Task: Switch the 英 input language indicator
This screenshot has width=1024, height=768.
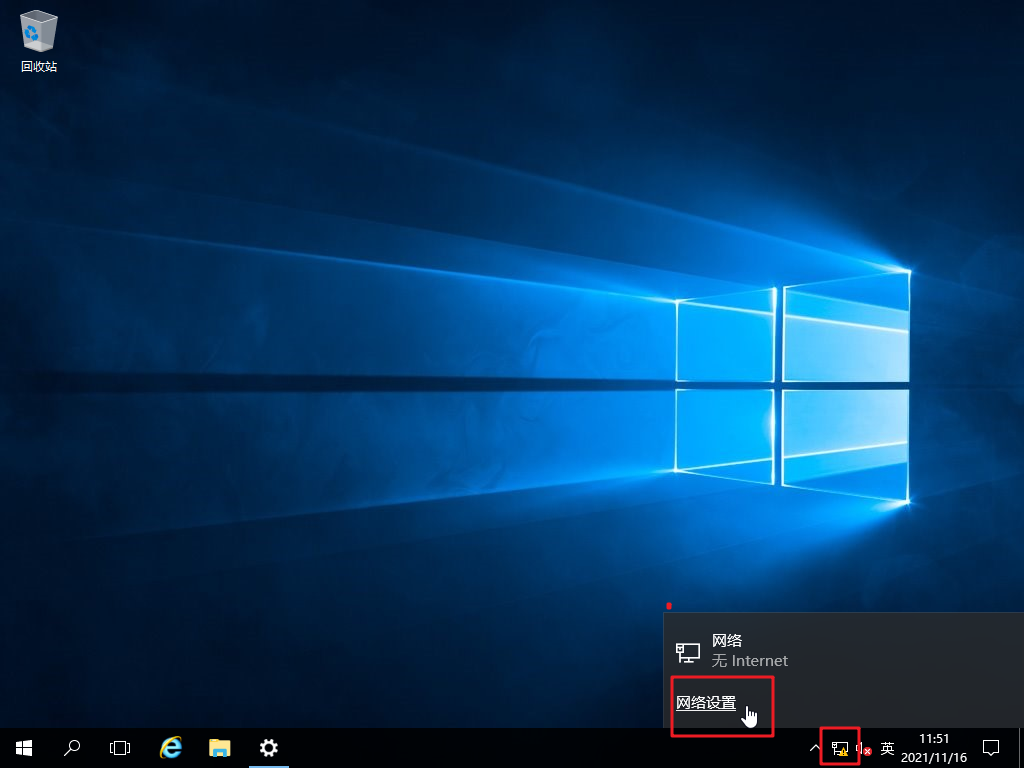Action: pos(887,748)
